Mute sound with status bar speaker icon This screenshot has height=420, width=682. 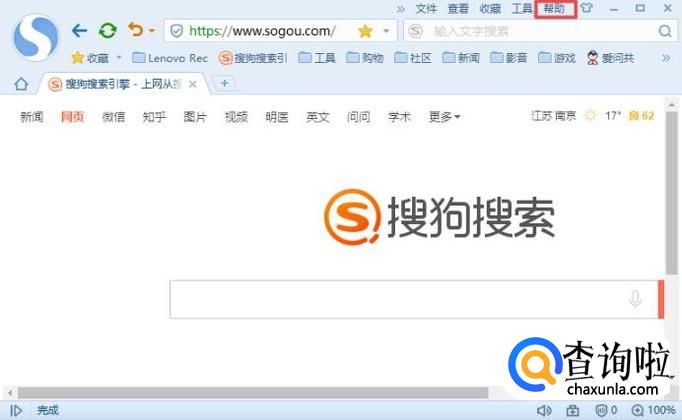(544, 410)
